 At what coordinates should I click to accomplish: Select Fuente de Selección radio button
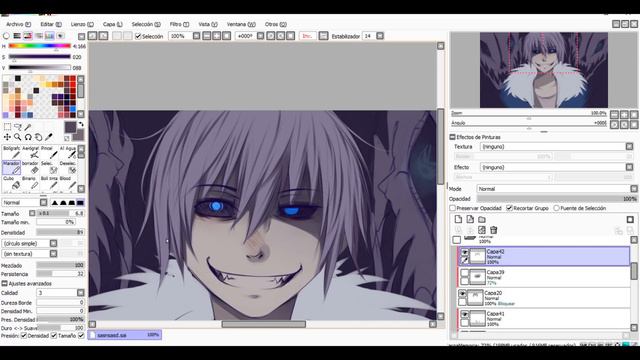(556, 208)
